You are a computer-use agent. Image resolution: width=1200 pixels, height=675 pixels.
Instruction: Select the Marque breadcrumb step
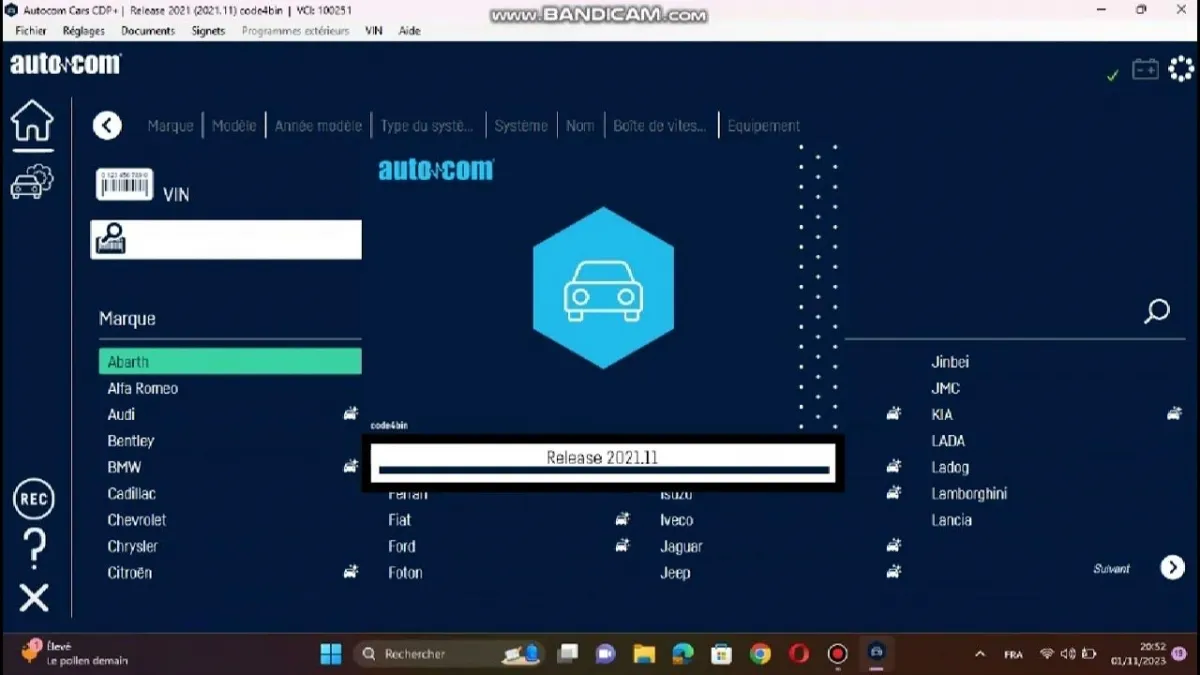170,126
